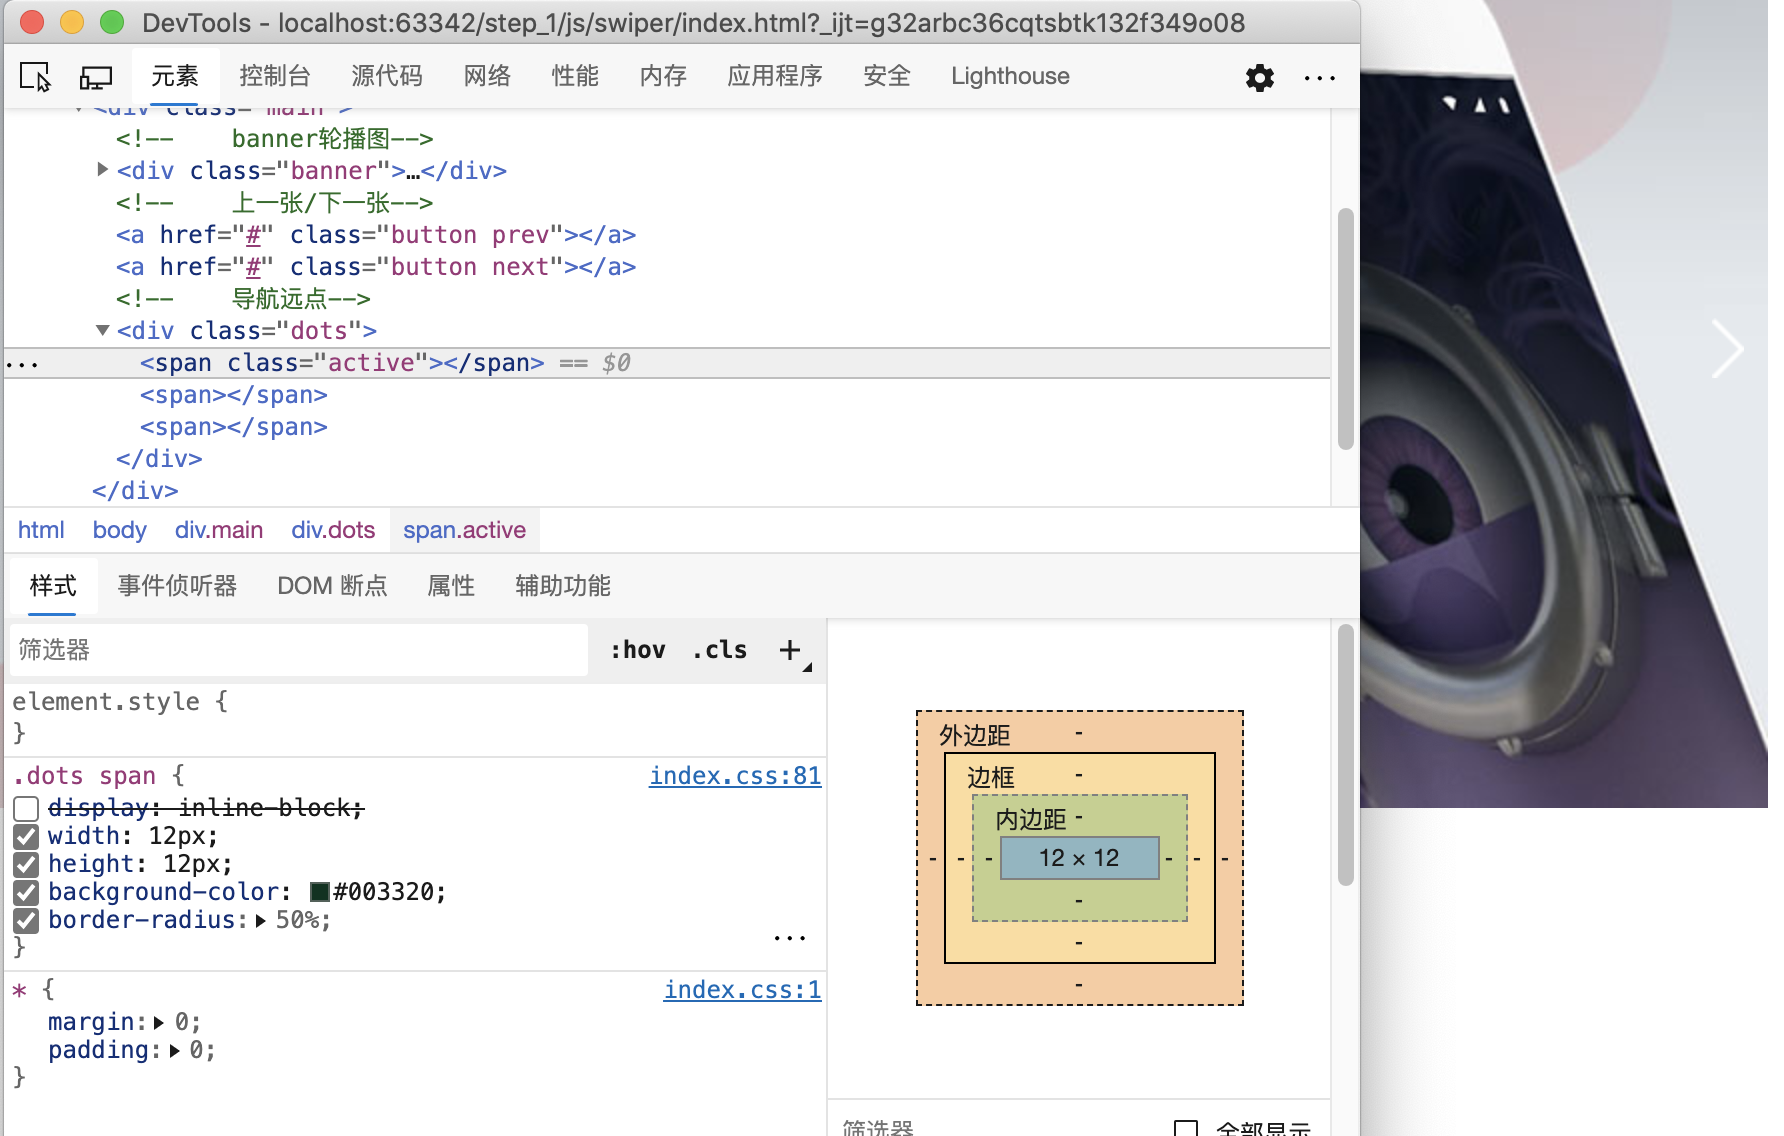
Task: Select the span class active node
Action: [x=342, y=363]
